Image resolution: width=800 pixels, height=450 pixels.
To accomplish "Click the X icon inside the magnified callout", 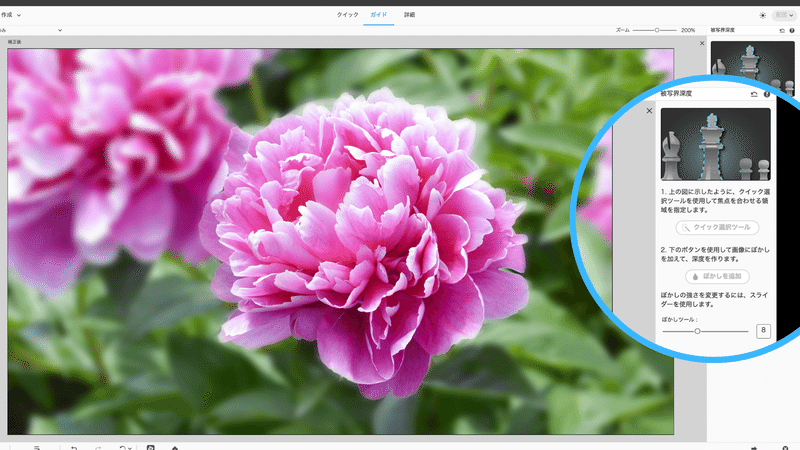I will click(649, 111).
